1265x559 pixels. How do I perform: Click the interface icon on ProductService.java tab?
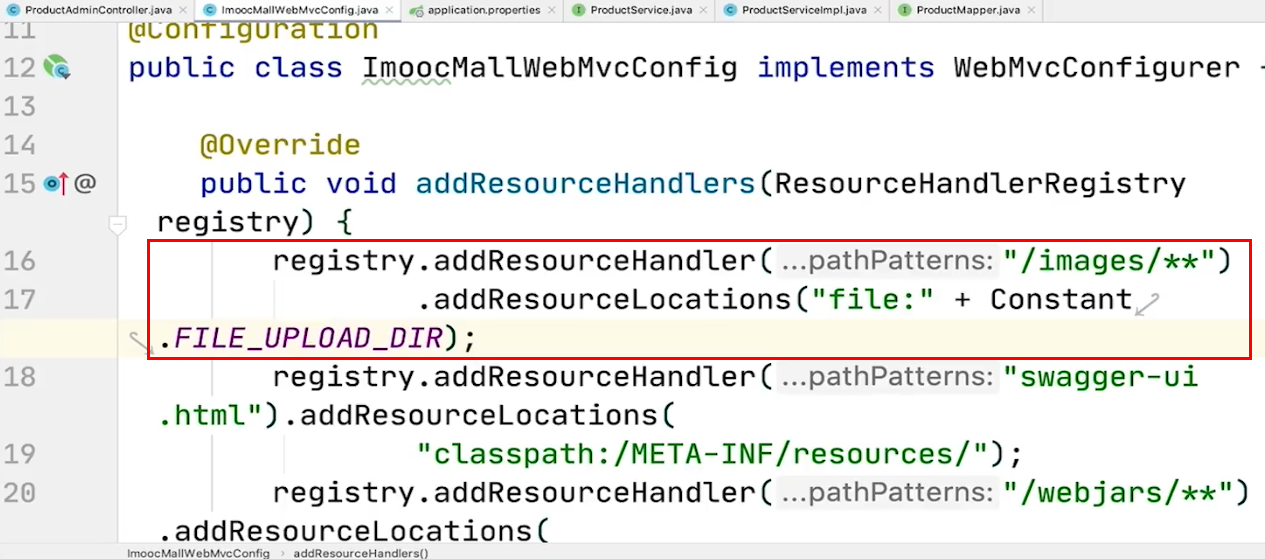[x=578, y=10]
